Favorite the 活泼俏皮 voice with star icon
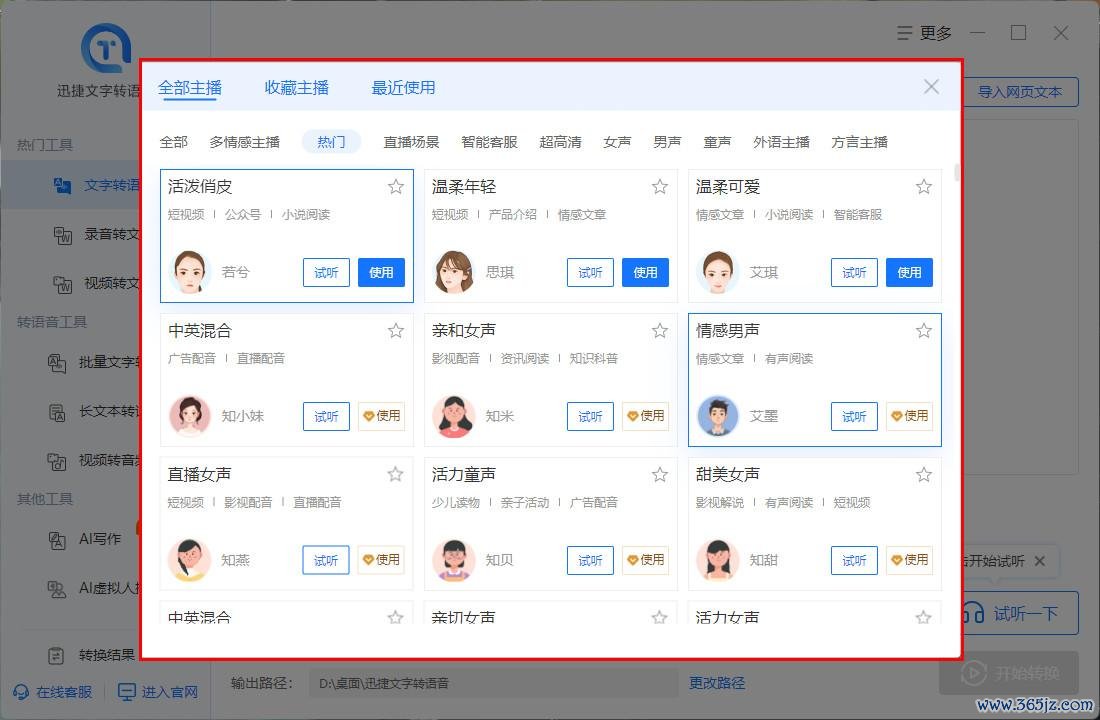Screen dimensions: 1100x720 [396, 187]
